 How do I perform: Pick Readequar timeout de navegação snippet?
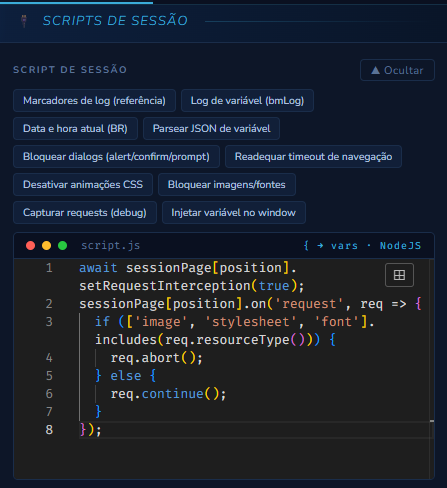click(x=313, y=156)
